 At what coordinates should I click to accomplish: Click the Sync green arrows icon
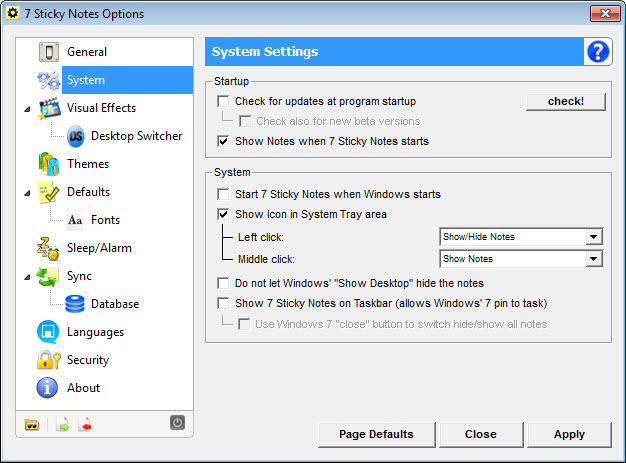pos(48,276)
